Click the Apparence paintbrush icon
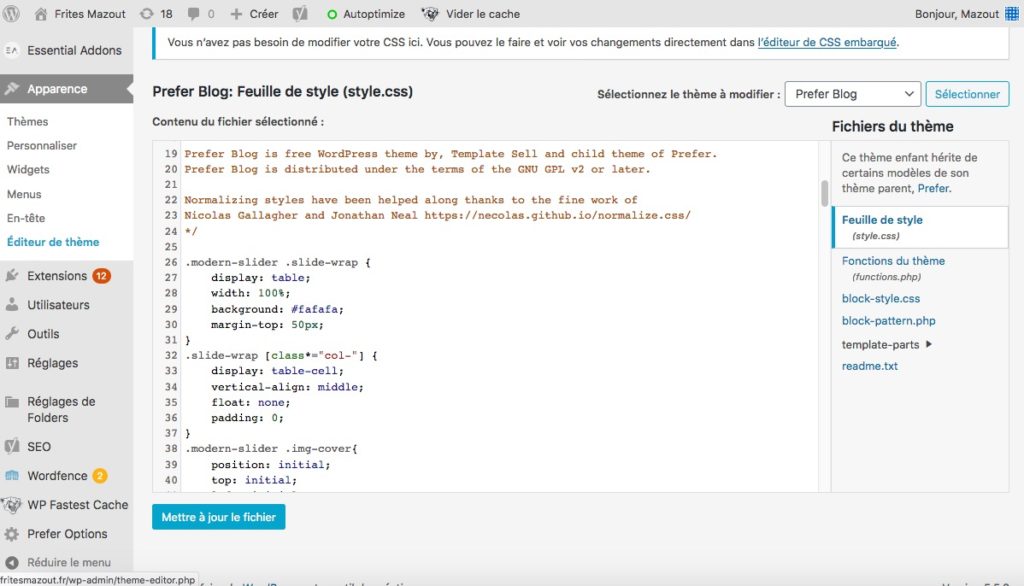 (x=12, y=89)
